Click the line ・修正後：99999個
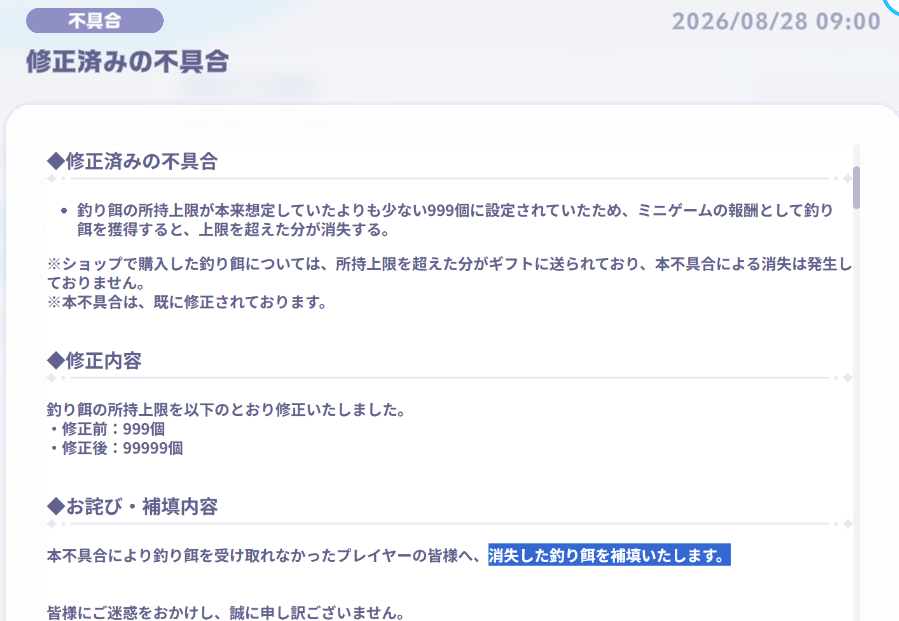899x621 pixels. 115,448
